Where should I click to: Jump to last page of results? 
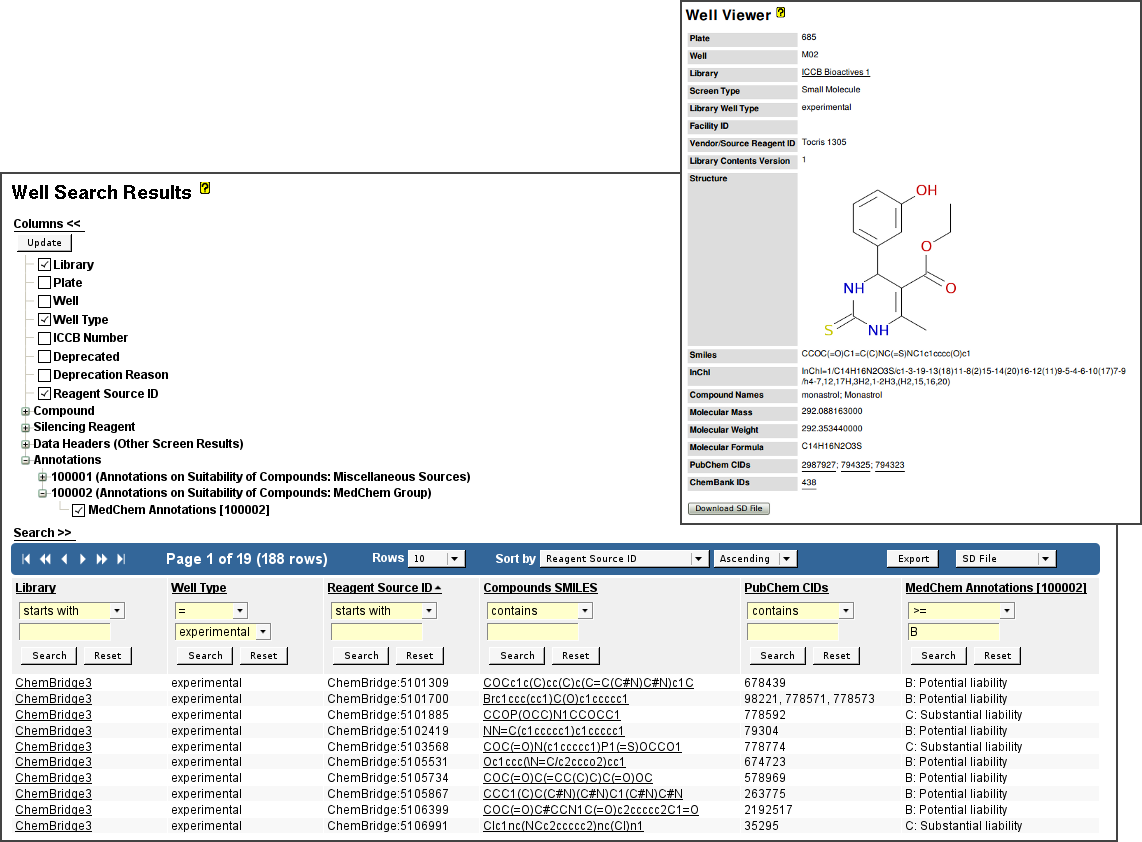[x=121, y=559]
